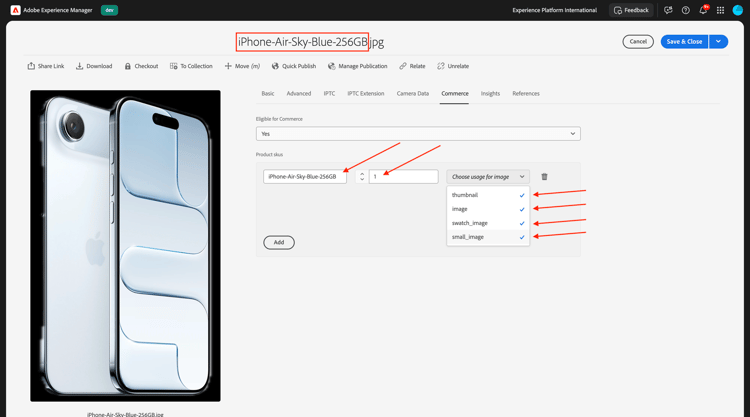Image resolution: width=750 pixels, height=417 pixels.
Task: Expand Eligible for Commerce dropdown
Action: (418, 134)
